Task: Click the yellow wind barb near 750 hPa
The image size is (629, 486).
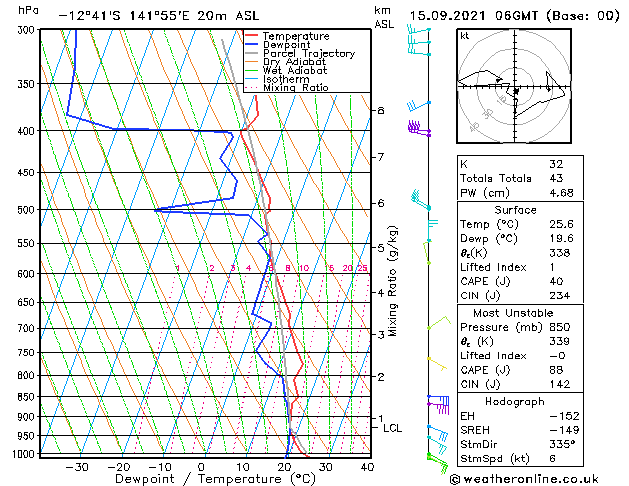Action: tap(437, 364)
